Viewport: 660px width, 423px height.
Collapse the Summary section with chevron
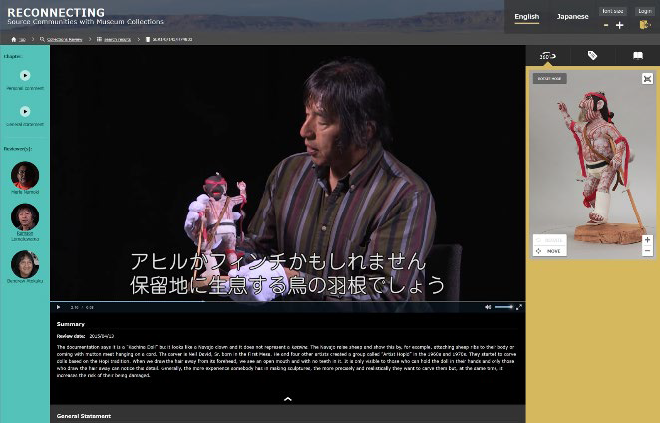point(287,398)
